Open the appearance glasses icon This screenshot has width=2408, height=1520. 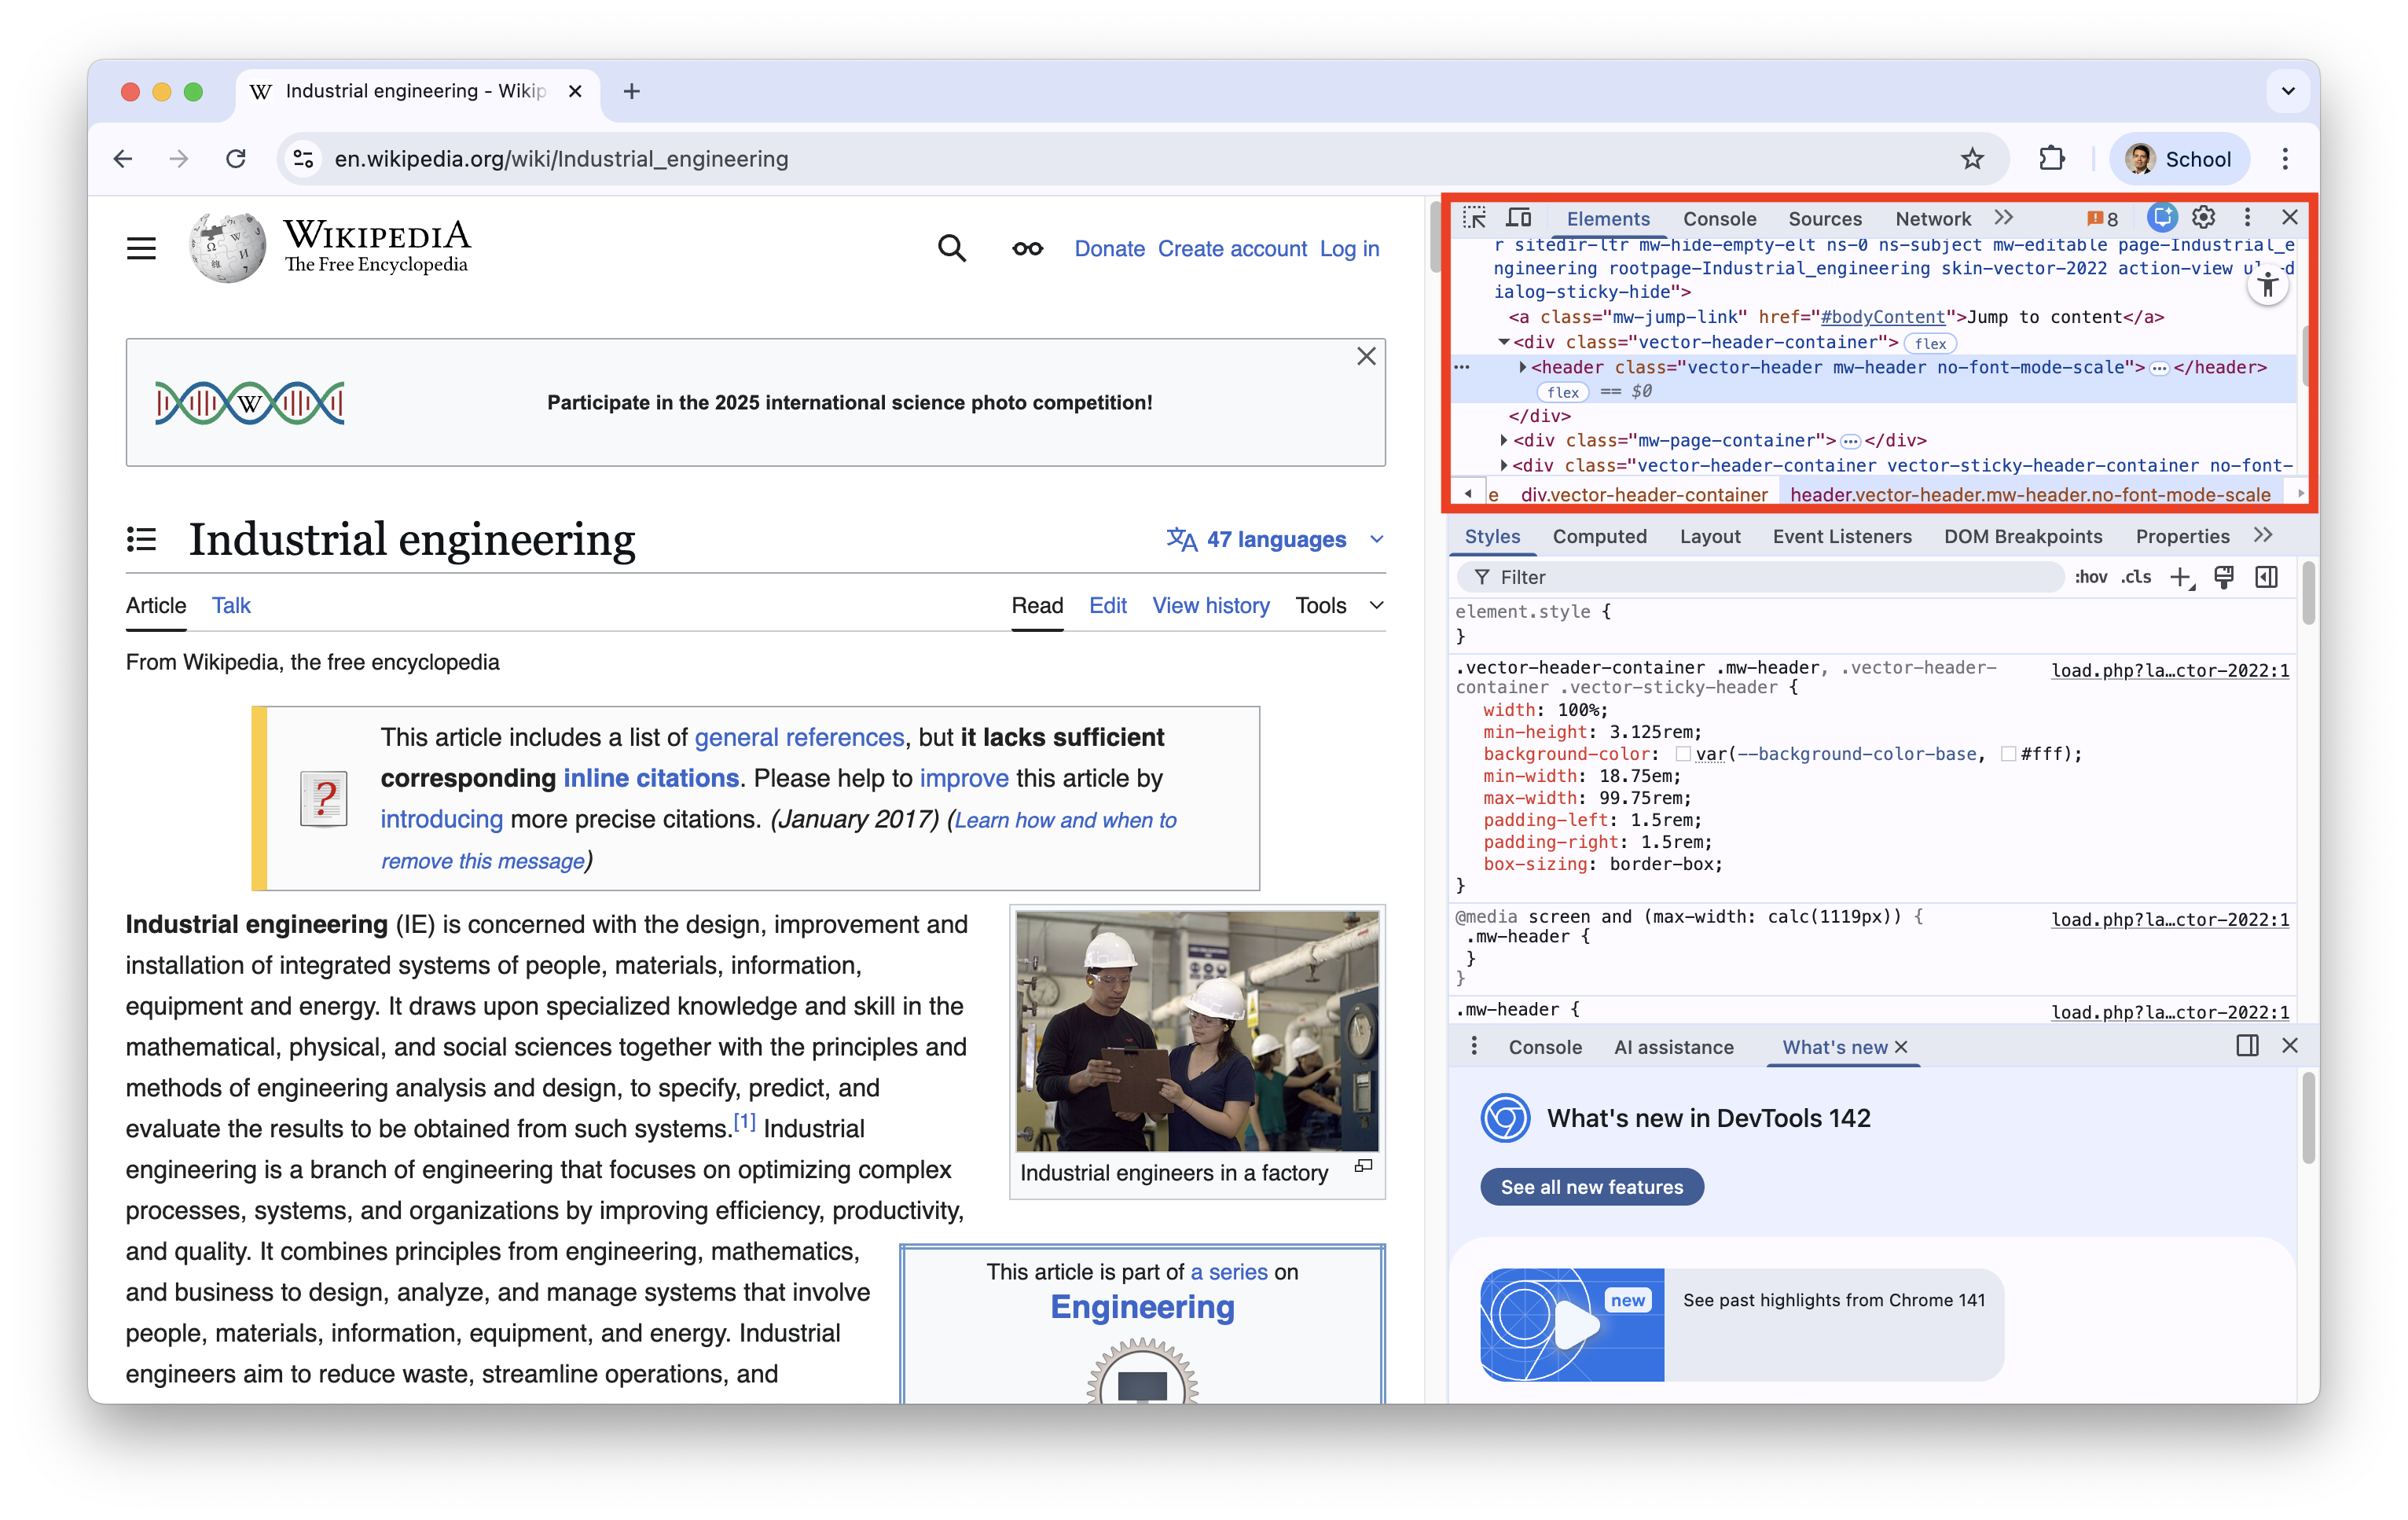click(x=1027, y=248)
